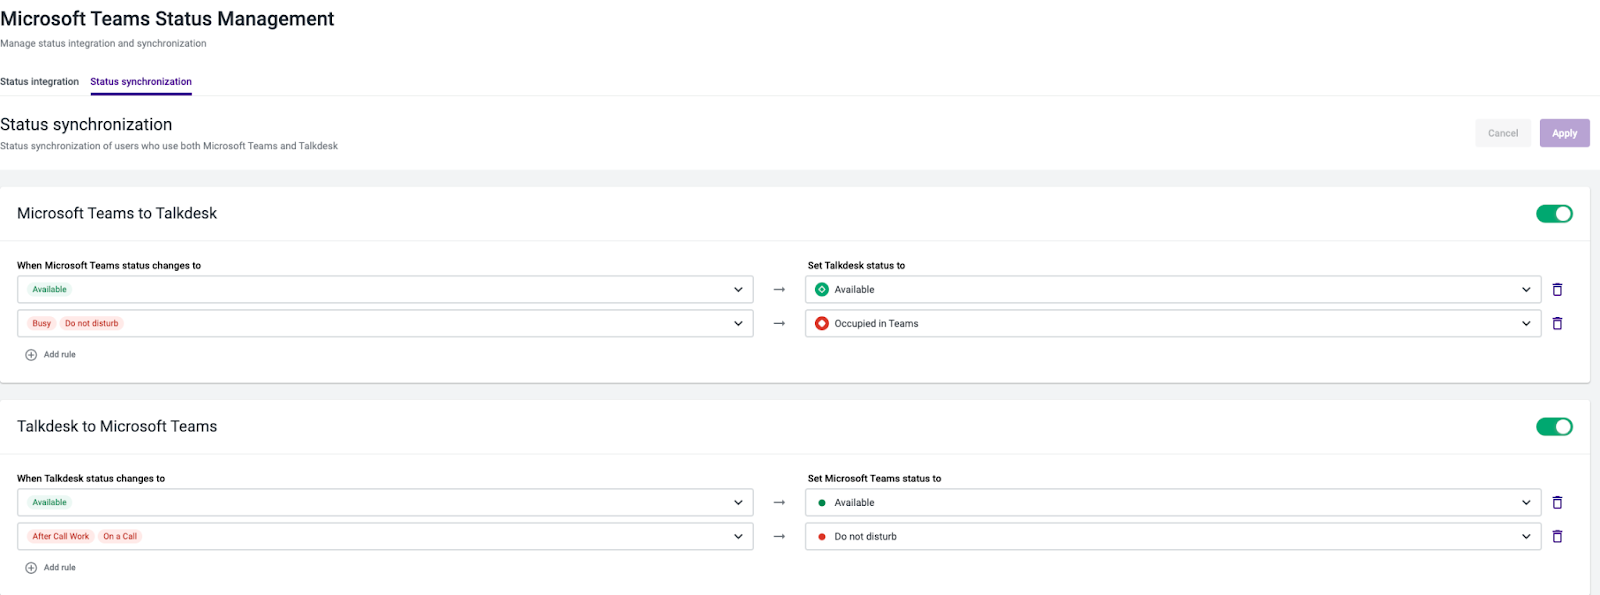Click the After Call Work status chip

click(61, 537)
